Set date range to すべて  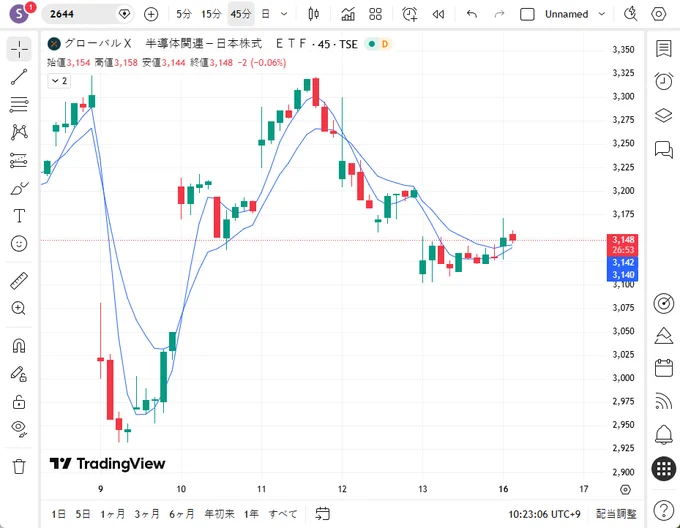(283, 514)
